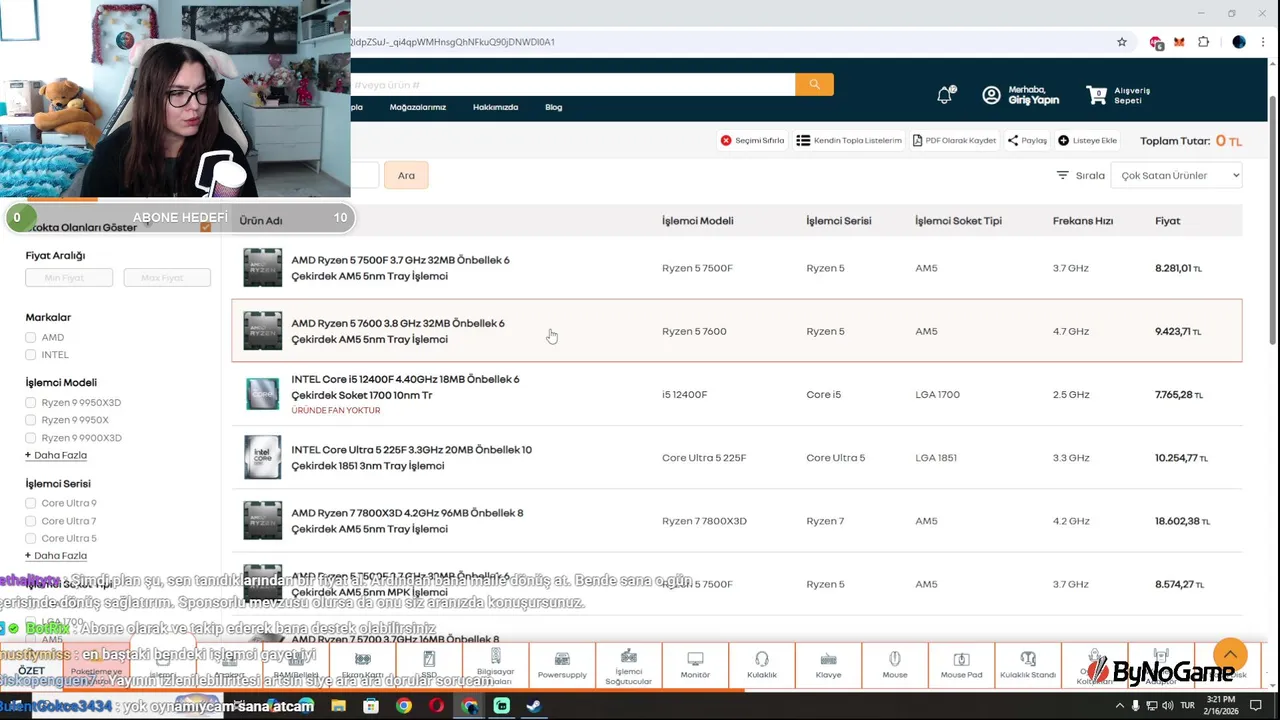Open the Mouse category icon
Image resolution: width=1280 pixels, height=720 pixels.
pyautogui.click(x=895, y=665)
